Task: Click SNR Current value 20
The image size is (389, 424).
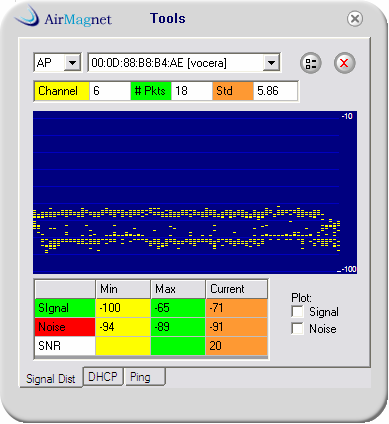Action: pyautogui.click(x=237, y=346)
